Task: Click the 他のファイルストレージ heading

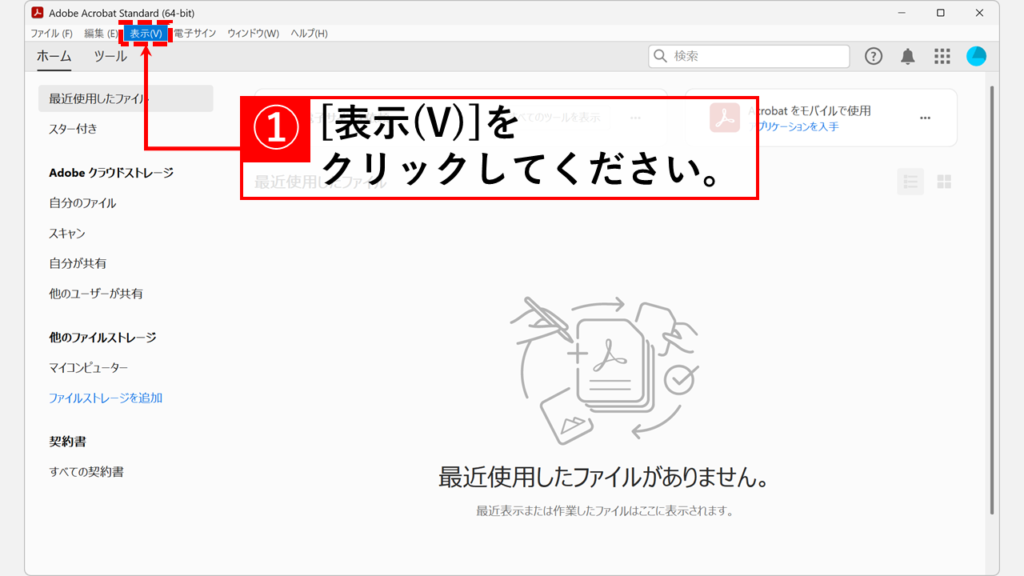Action: pyautogui.click(x=103, y=338)
